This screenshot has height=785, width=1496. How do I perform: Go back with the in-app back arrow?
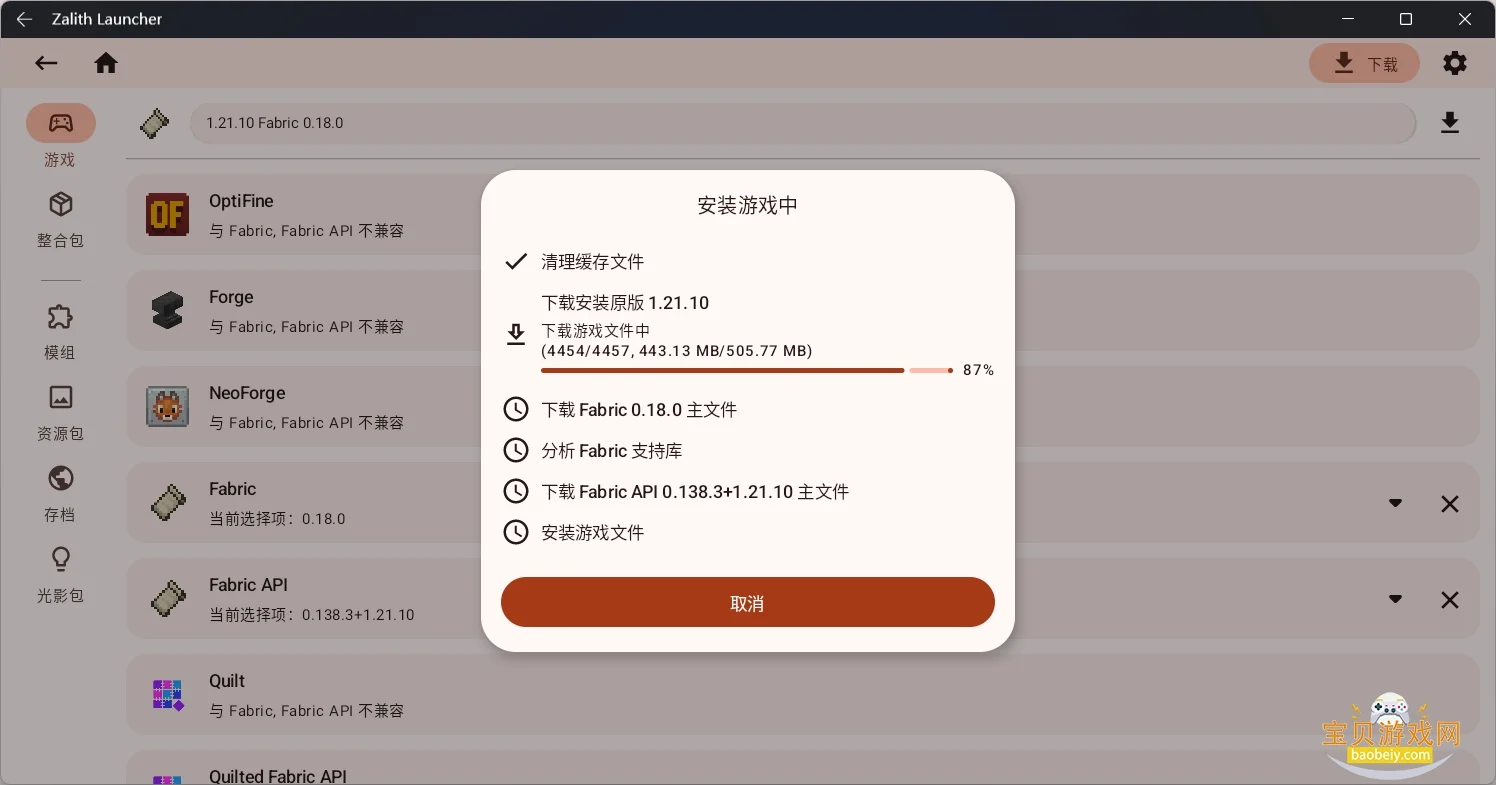[x=46, y=63]
